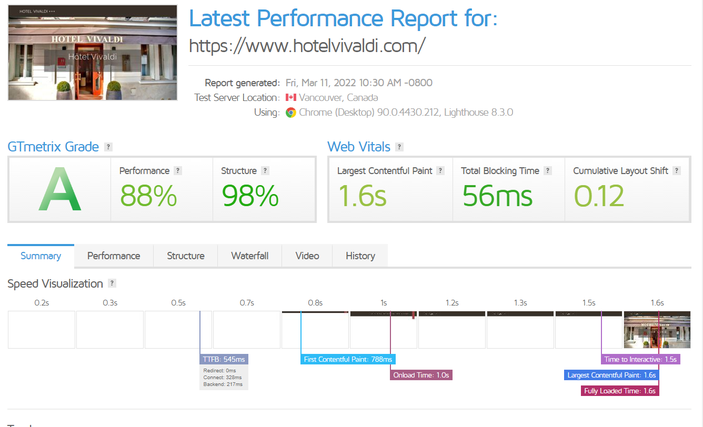
Task: Switch to the Video tab
Action: click(x=307, y=256)
